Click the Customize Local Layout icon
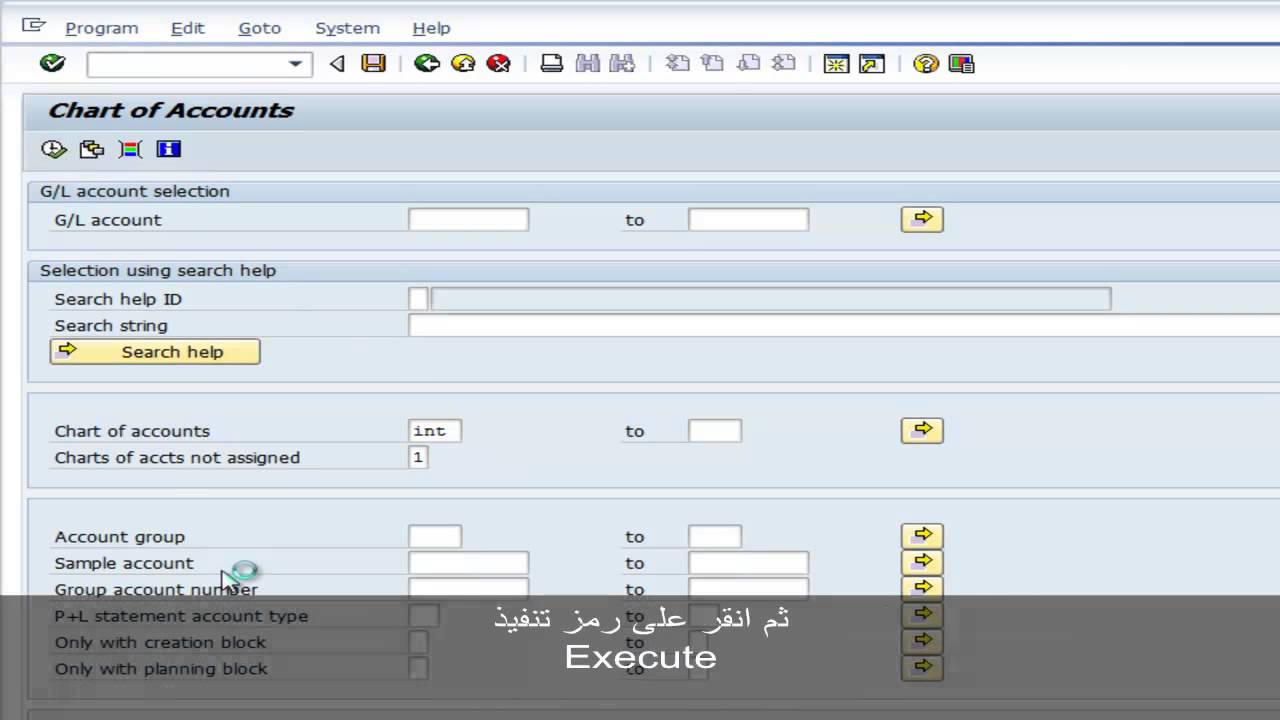This screenshot has height=720, width=1280. click(961, 63)
